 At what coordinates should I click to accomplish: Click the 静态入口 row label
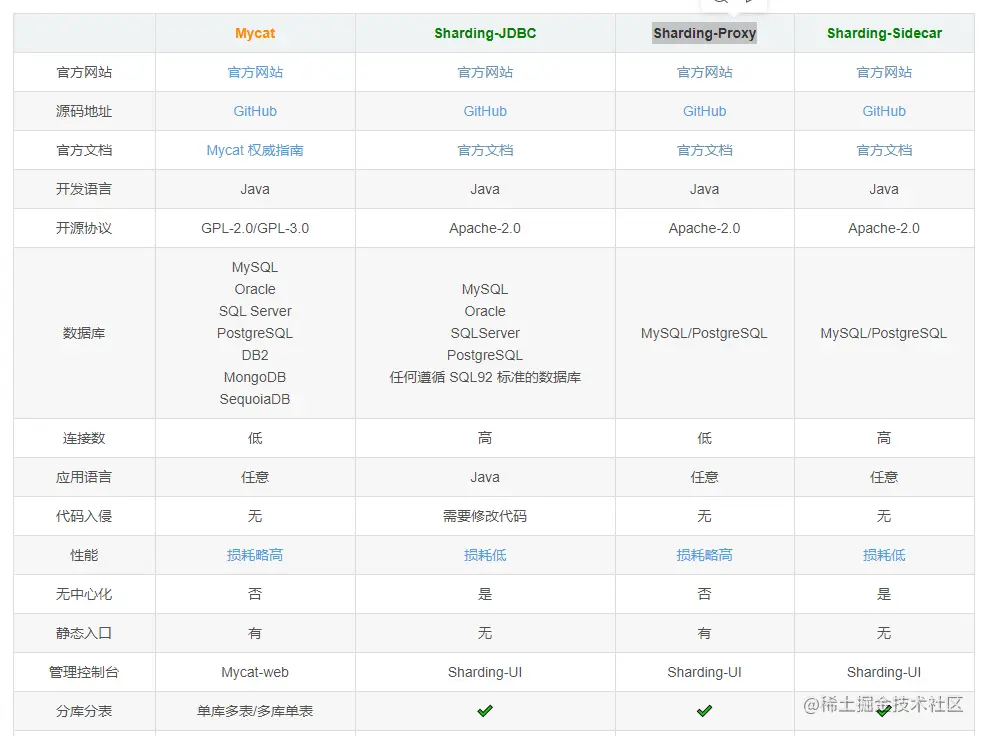point(84,633)
